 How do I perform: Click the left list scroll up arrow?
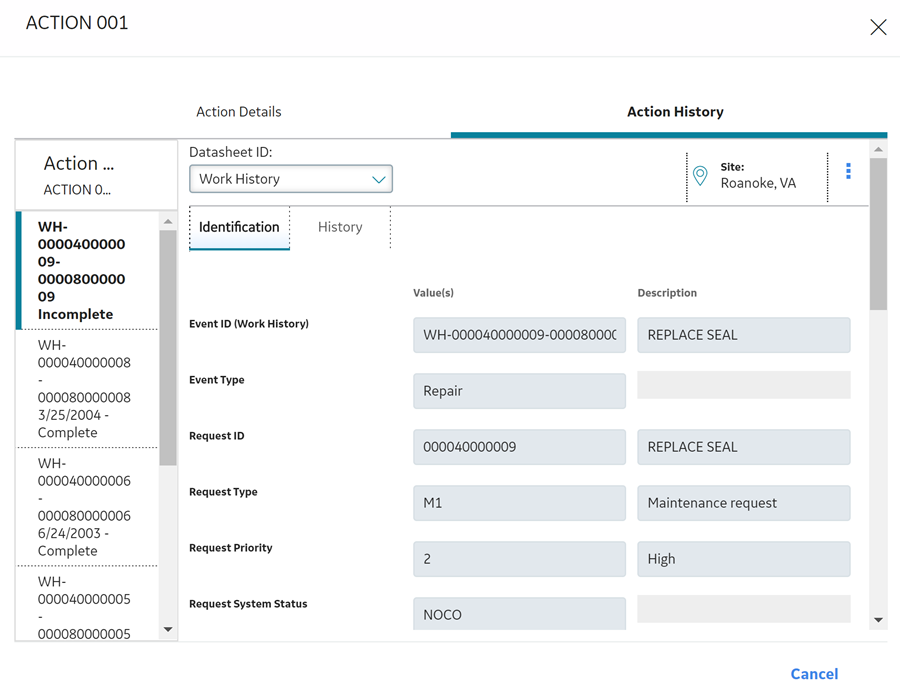[x=168, y=222]
